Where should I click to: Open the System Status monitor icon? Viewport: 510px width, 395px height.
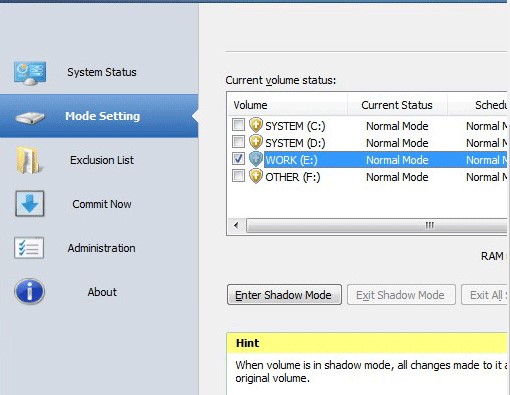pyautogui.click(x=30, y=73)
